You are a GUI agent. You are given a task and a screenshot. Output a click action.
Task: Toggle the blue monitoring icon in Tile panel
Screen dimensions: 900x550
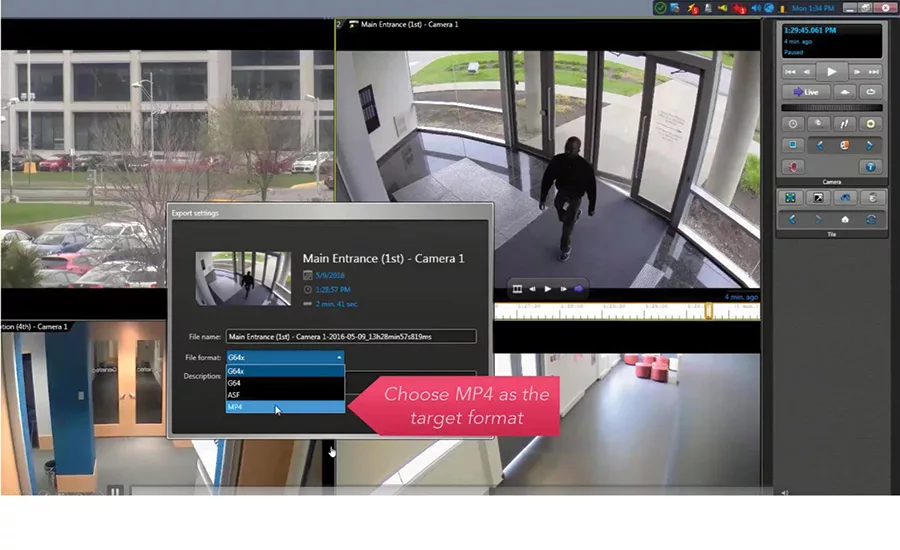click(845, 198)
